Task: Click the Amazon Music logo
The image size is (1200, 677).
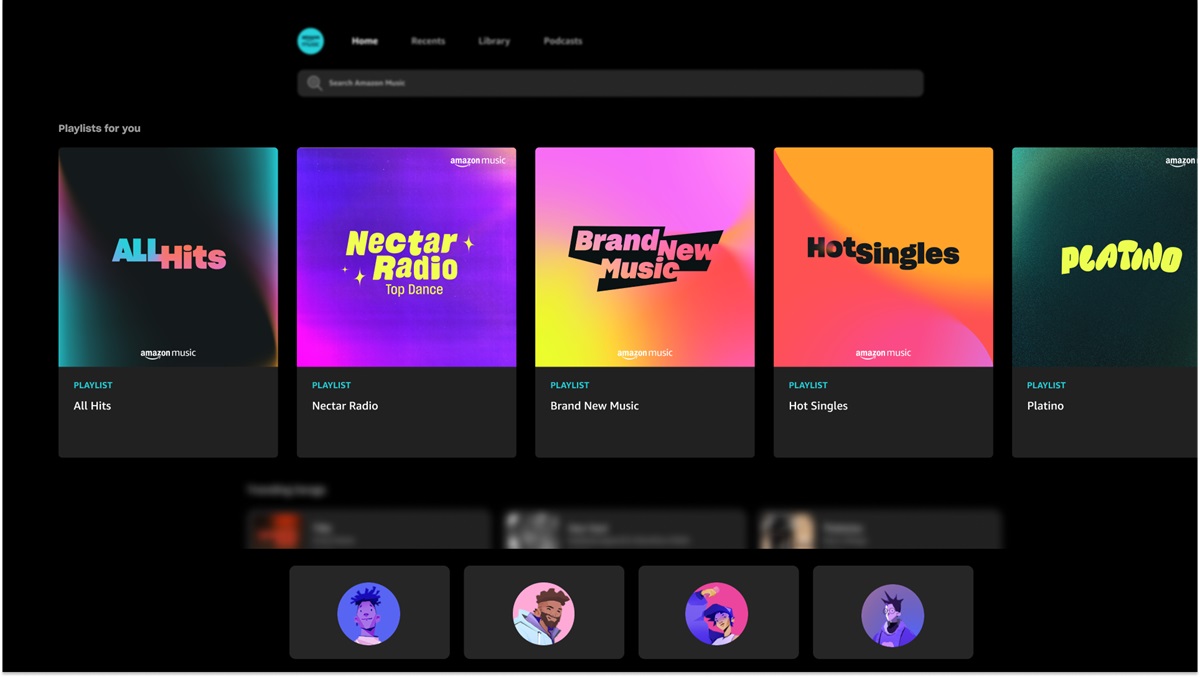Action: click(x=311, y=41)
